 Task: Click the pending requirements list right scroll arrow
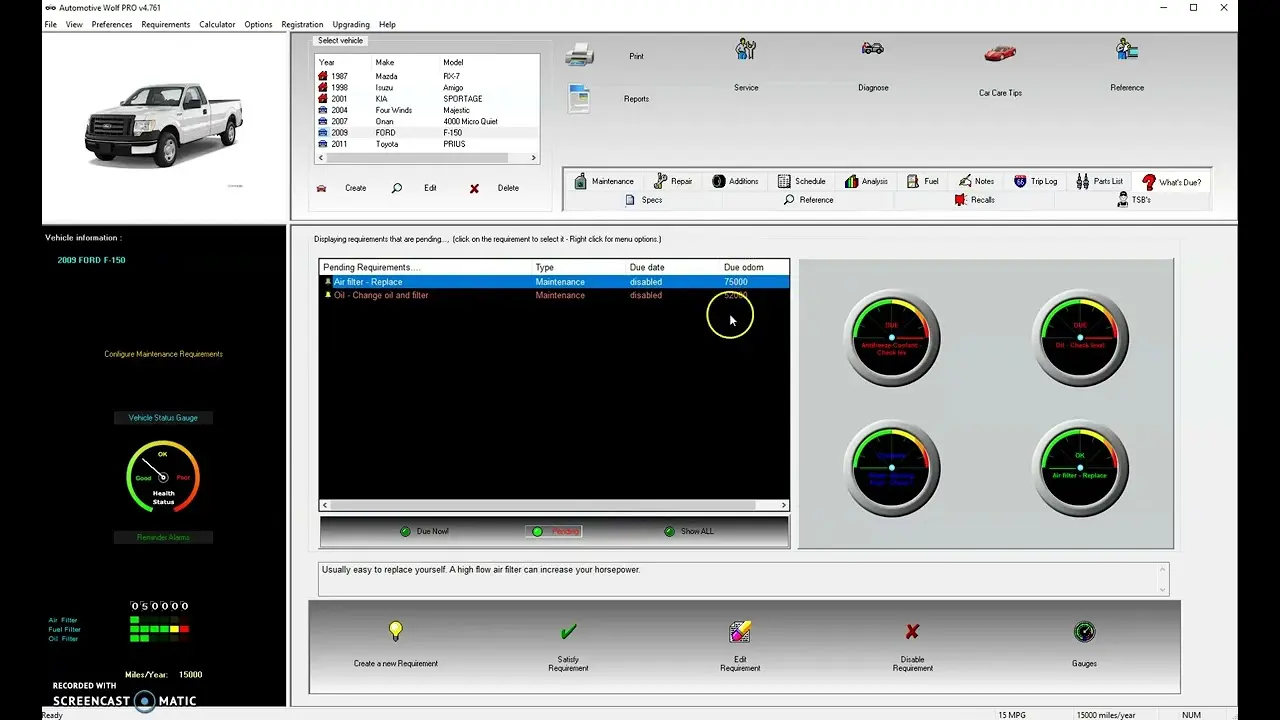(x=783, y=505)
